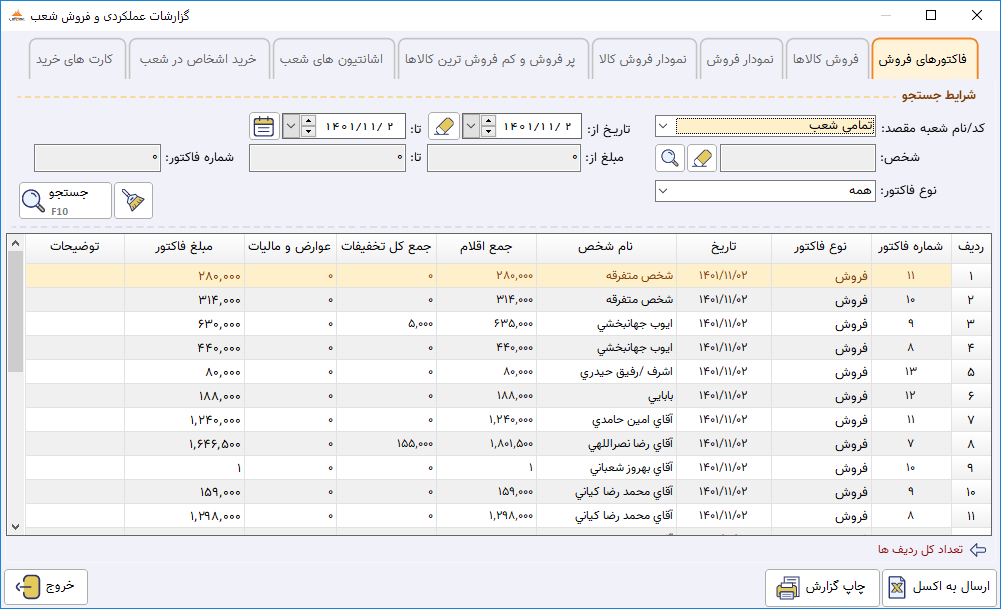The width and height of the screenshot is (1001, 609).
Task: Open the اشانتیون های شعب tab
Action: tap(332, 59)
